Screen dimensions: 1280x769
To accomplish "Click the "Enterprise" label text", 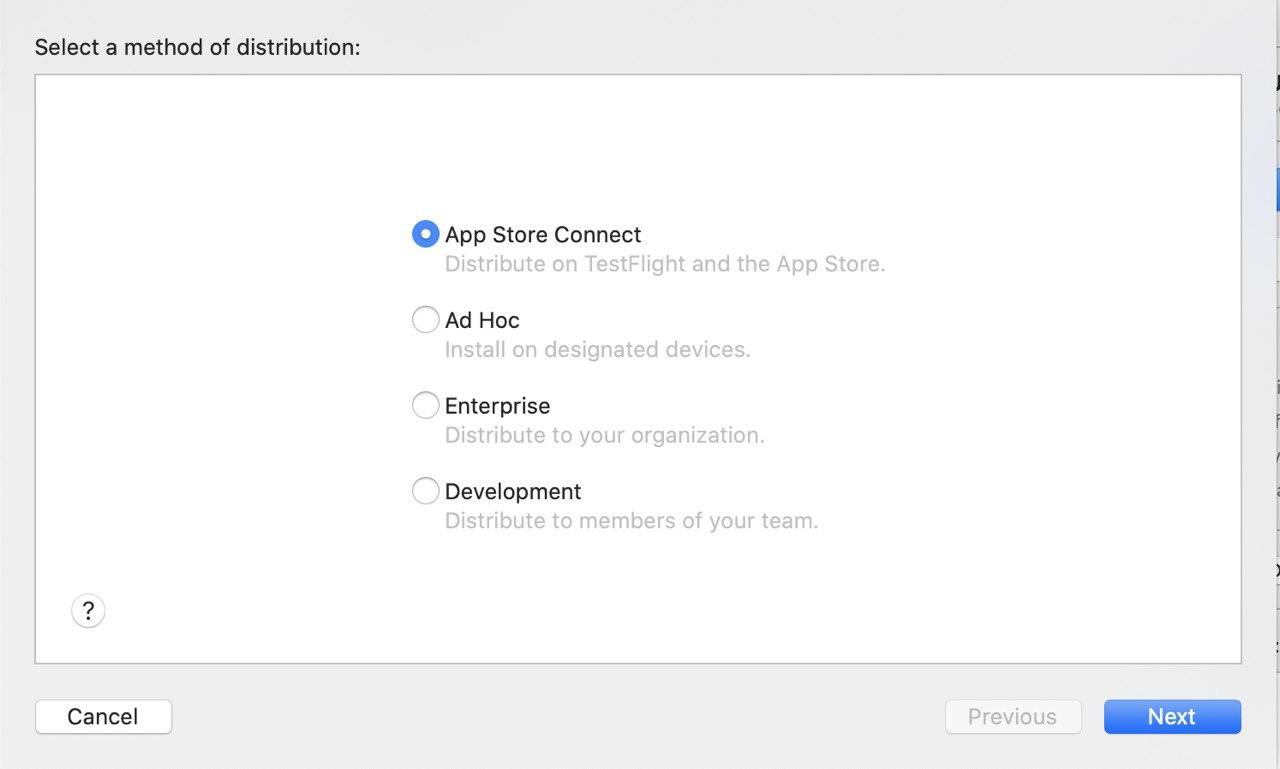I will coord(497,406).
